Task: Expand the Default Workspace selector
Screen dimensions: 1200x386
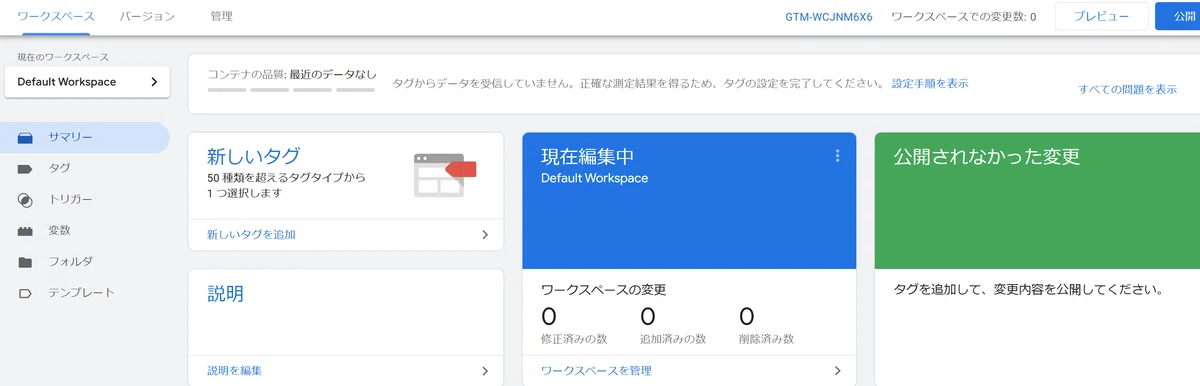Action: (x=87, y=82)
